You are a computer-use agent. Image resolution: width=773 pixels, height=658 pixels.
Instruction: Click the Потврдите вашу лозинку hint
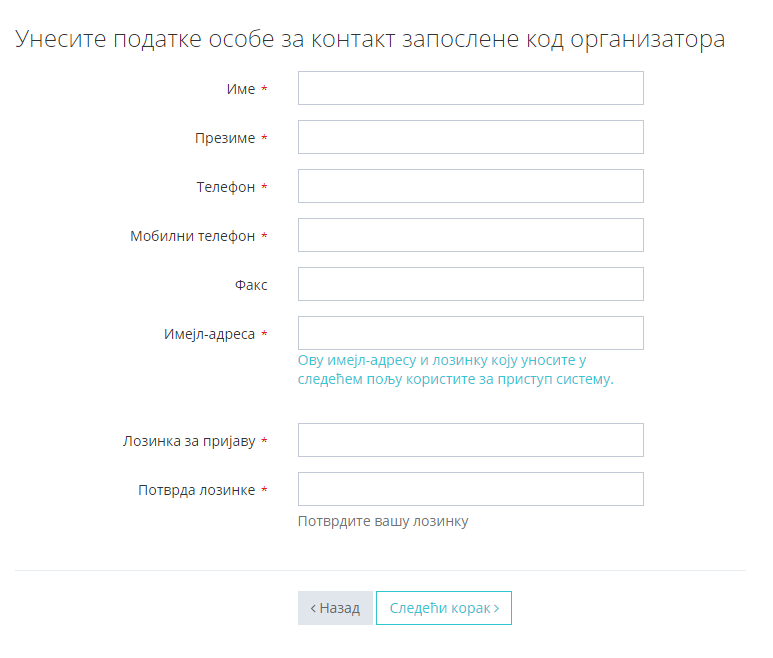pyautogui.click(x=383, y=521)
